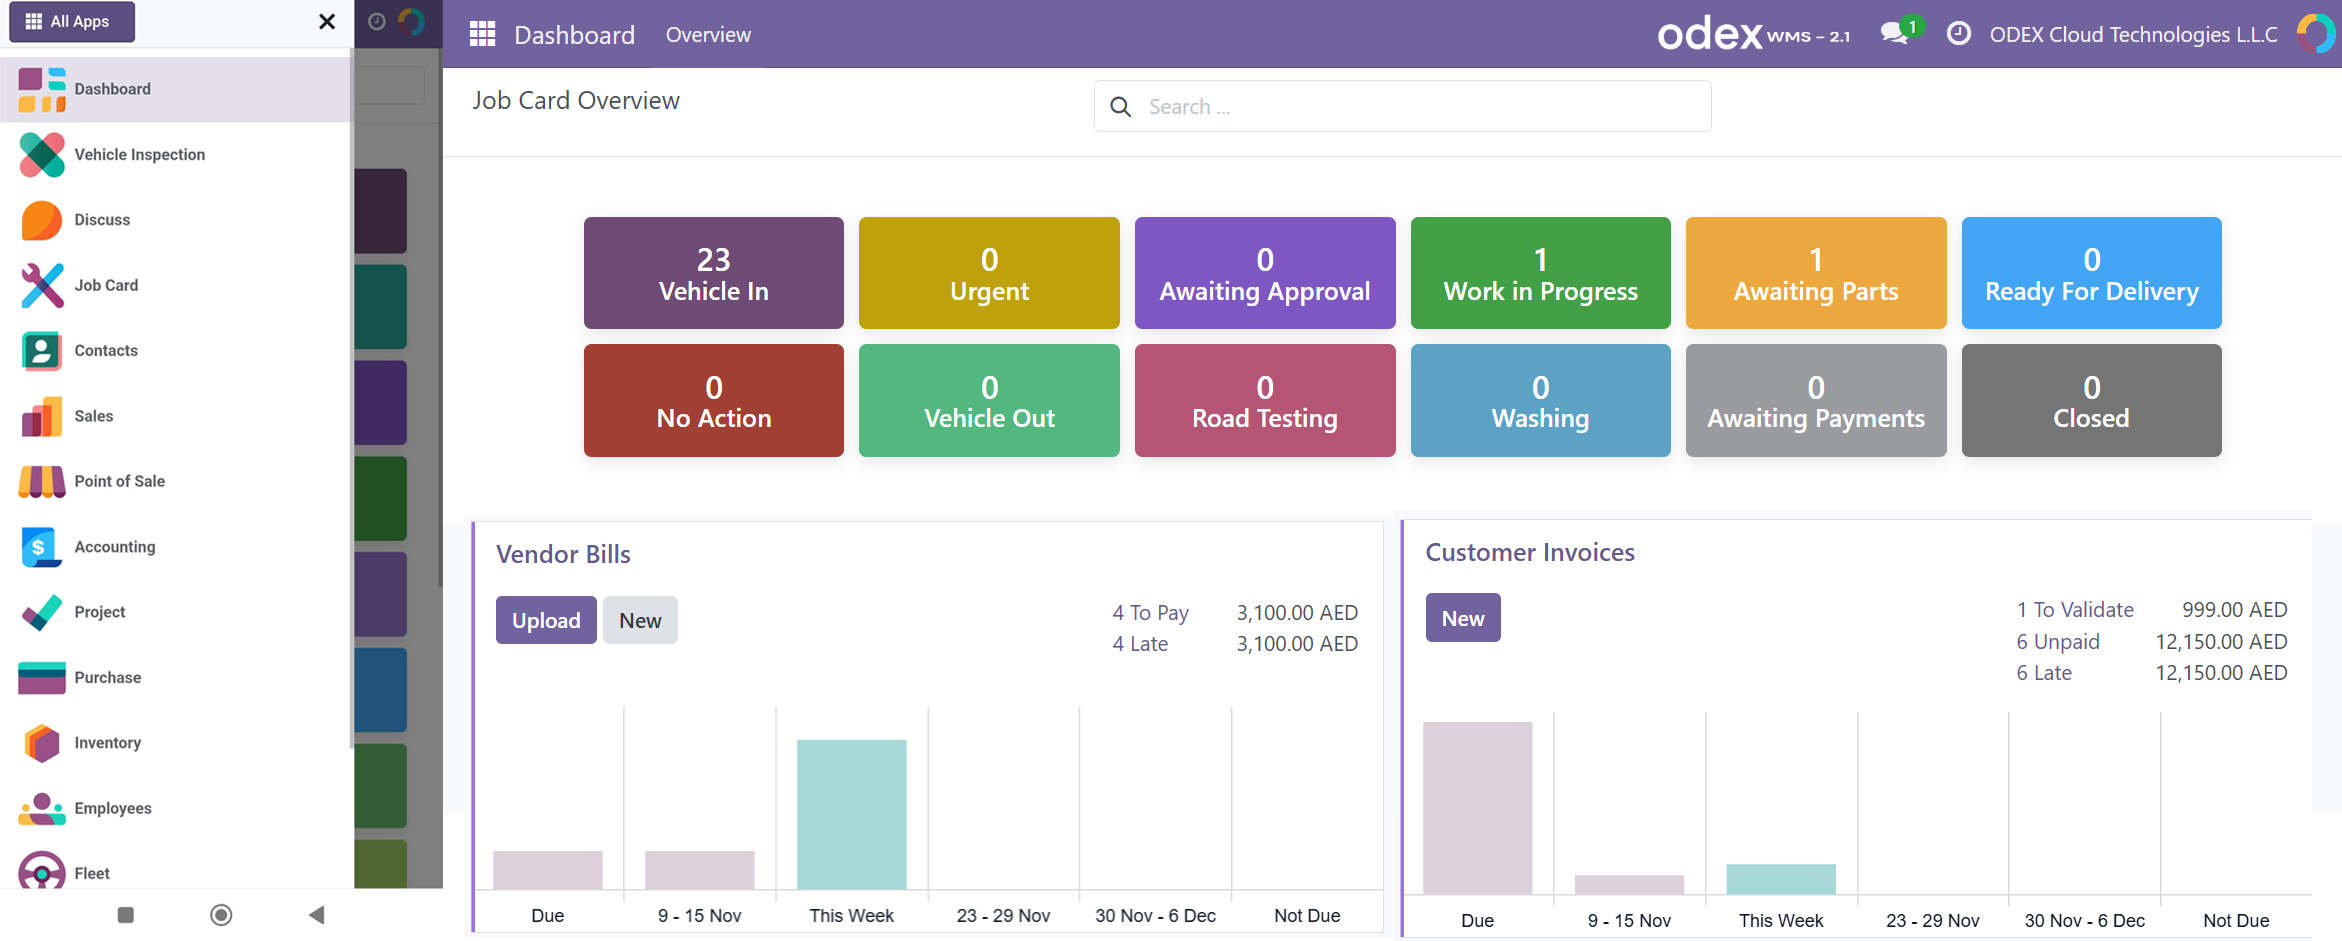
Task: Launch Job Card from the sidebar
Action: (x=105, y=285)
